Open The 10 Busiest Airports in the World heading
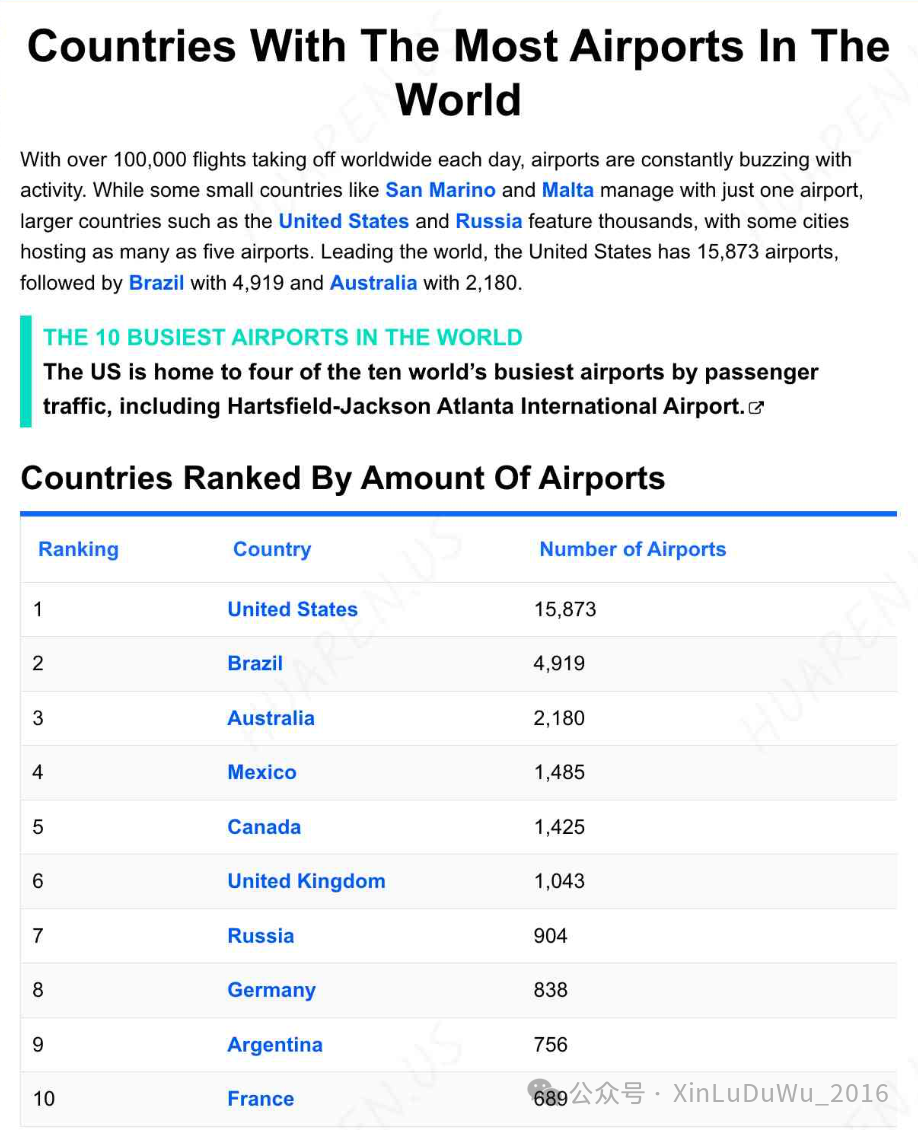Screen dimensions: 918x1130 (x=282, y=337)
